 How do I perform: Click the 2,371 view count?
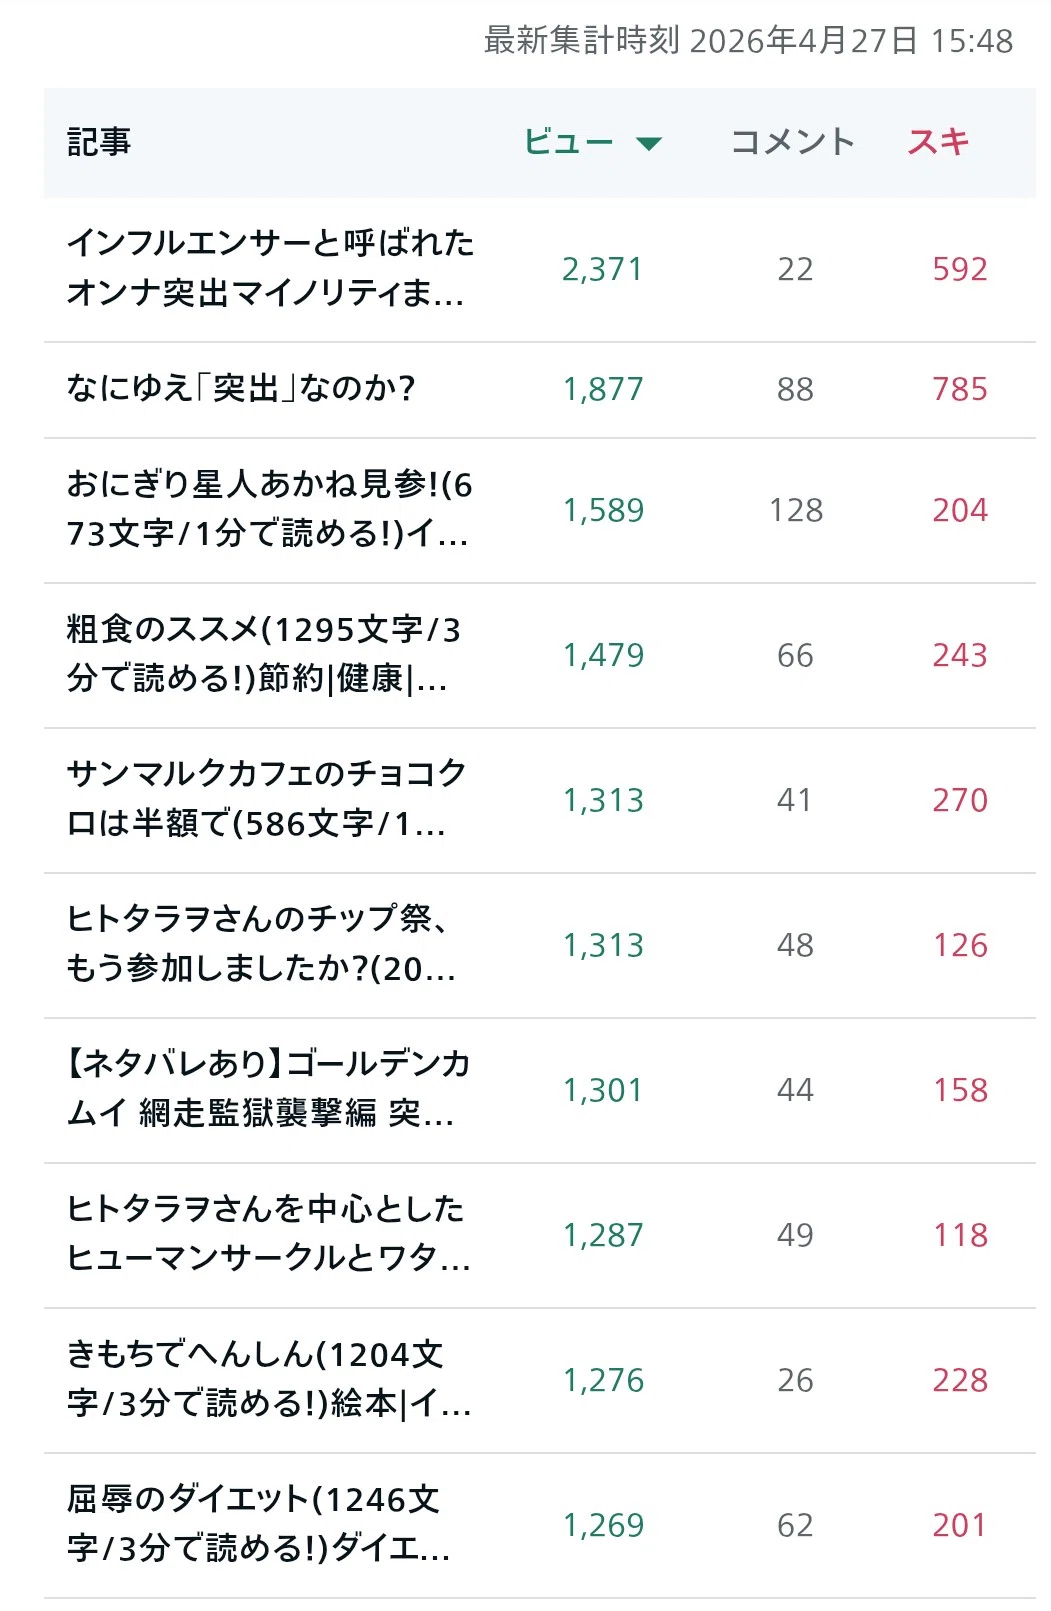pyautogui.click(x=602, y=269)
